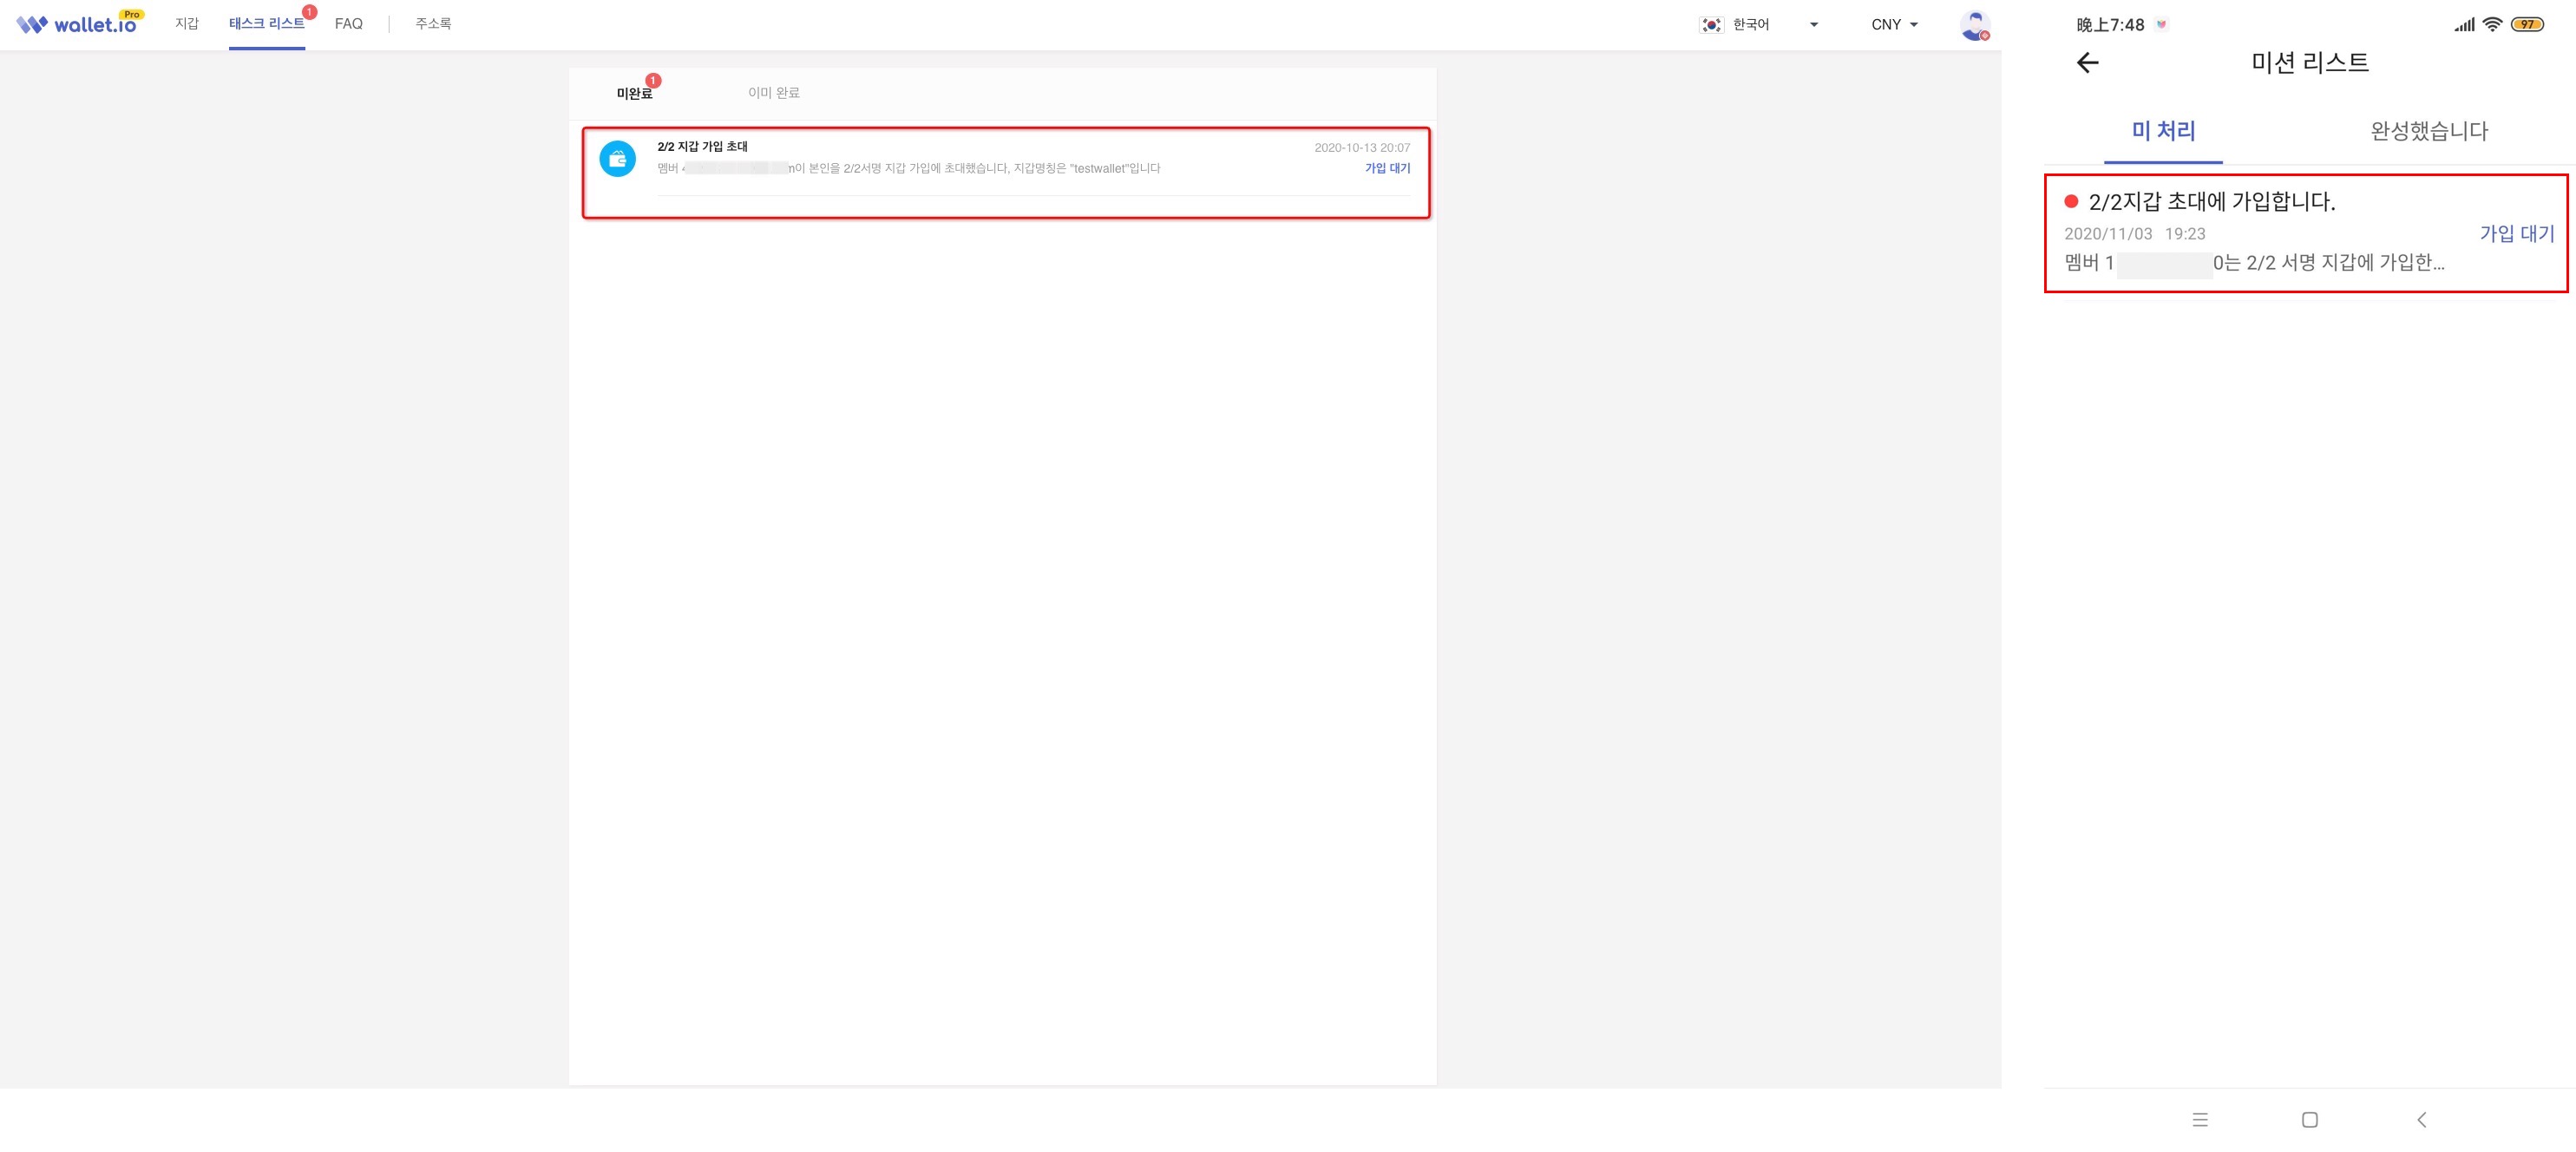
Task: Select the 태스크 리스트 menu item
Action: [x=266, y=24]
